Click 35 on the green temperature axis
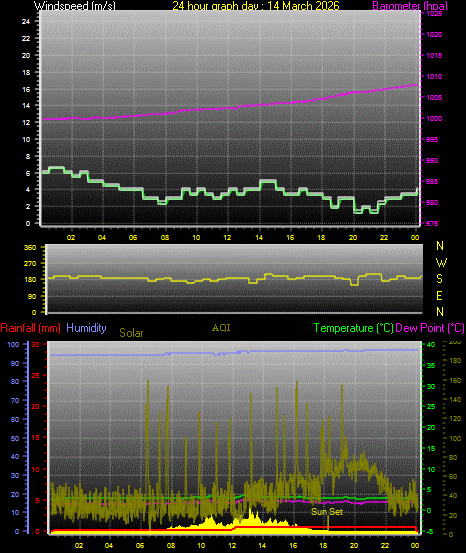466x553 pixels. pyautogui.click(x=431, y=366)
